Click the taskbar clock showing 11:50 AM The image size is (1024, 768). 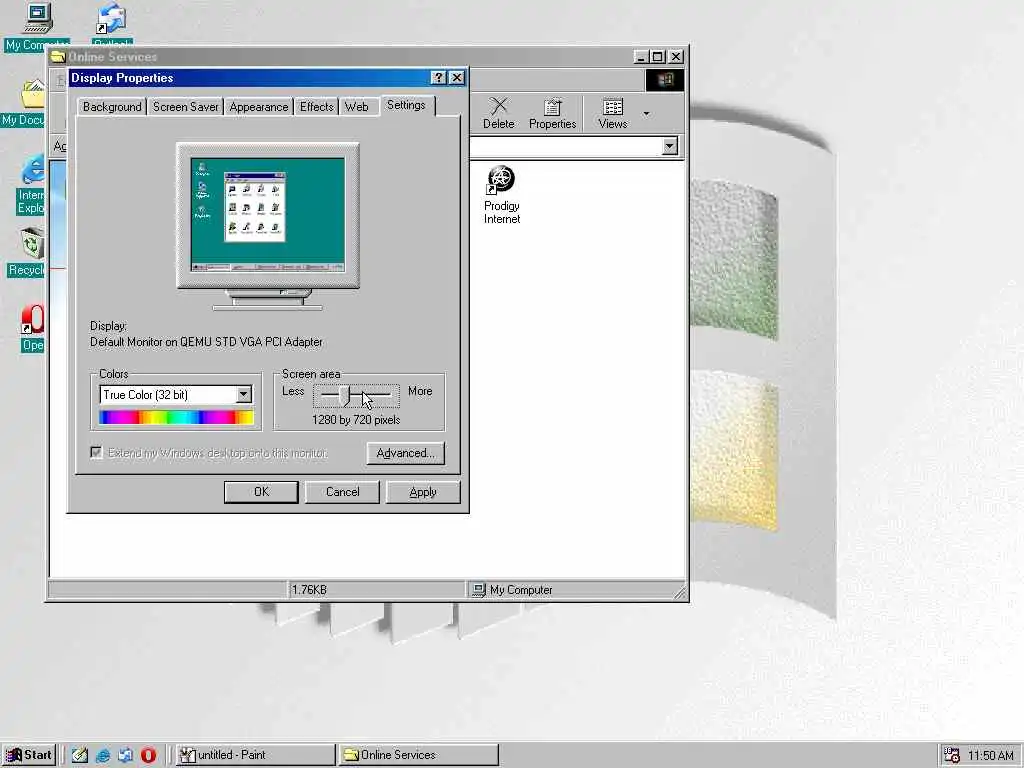coord(991,756)
